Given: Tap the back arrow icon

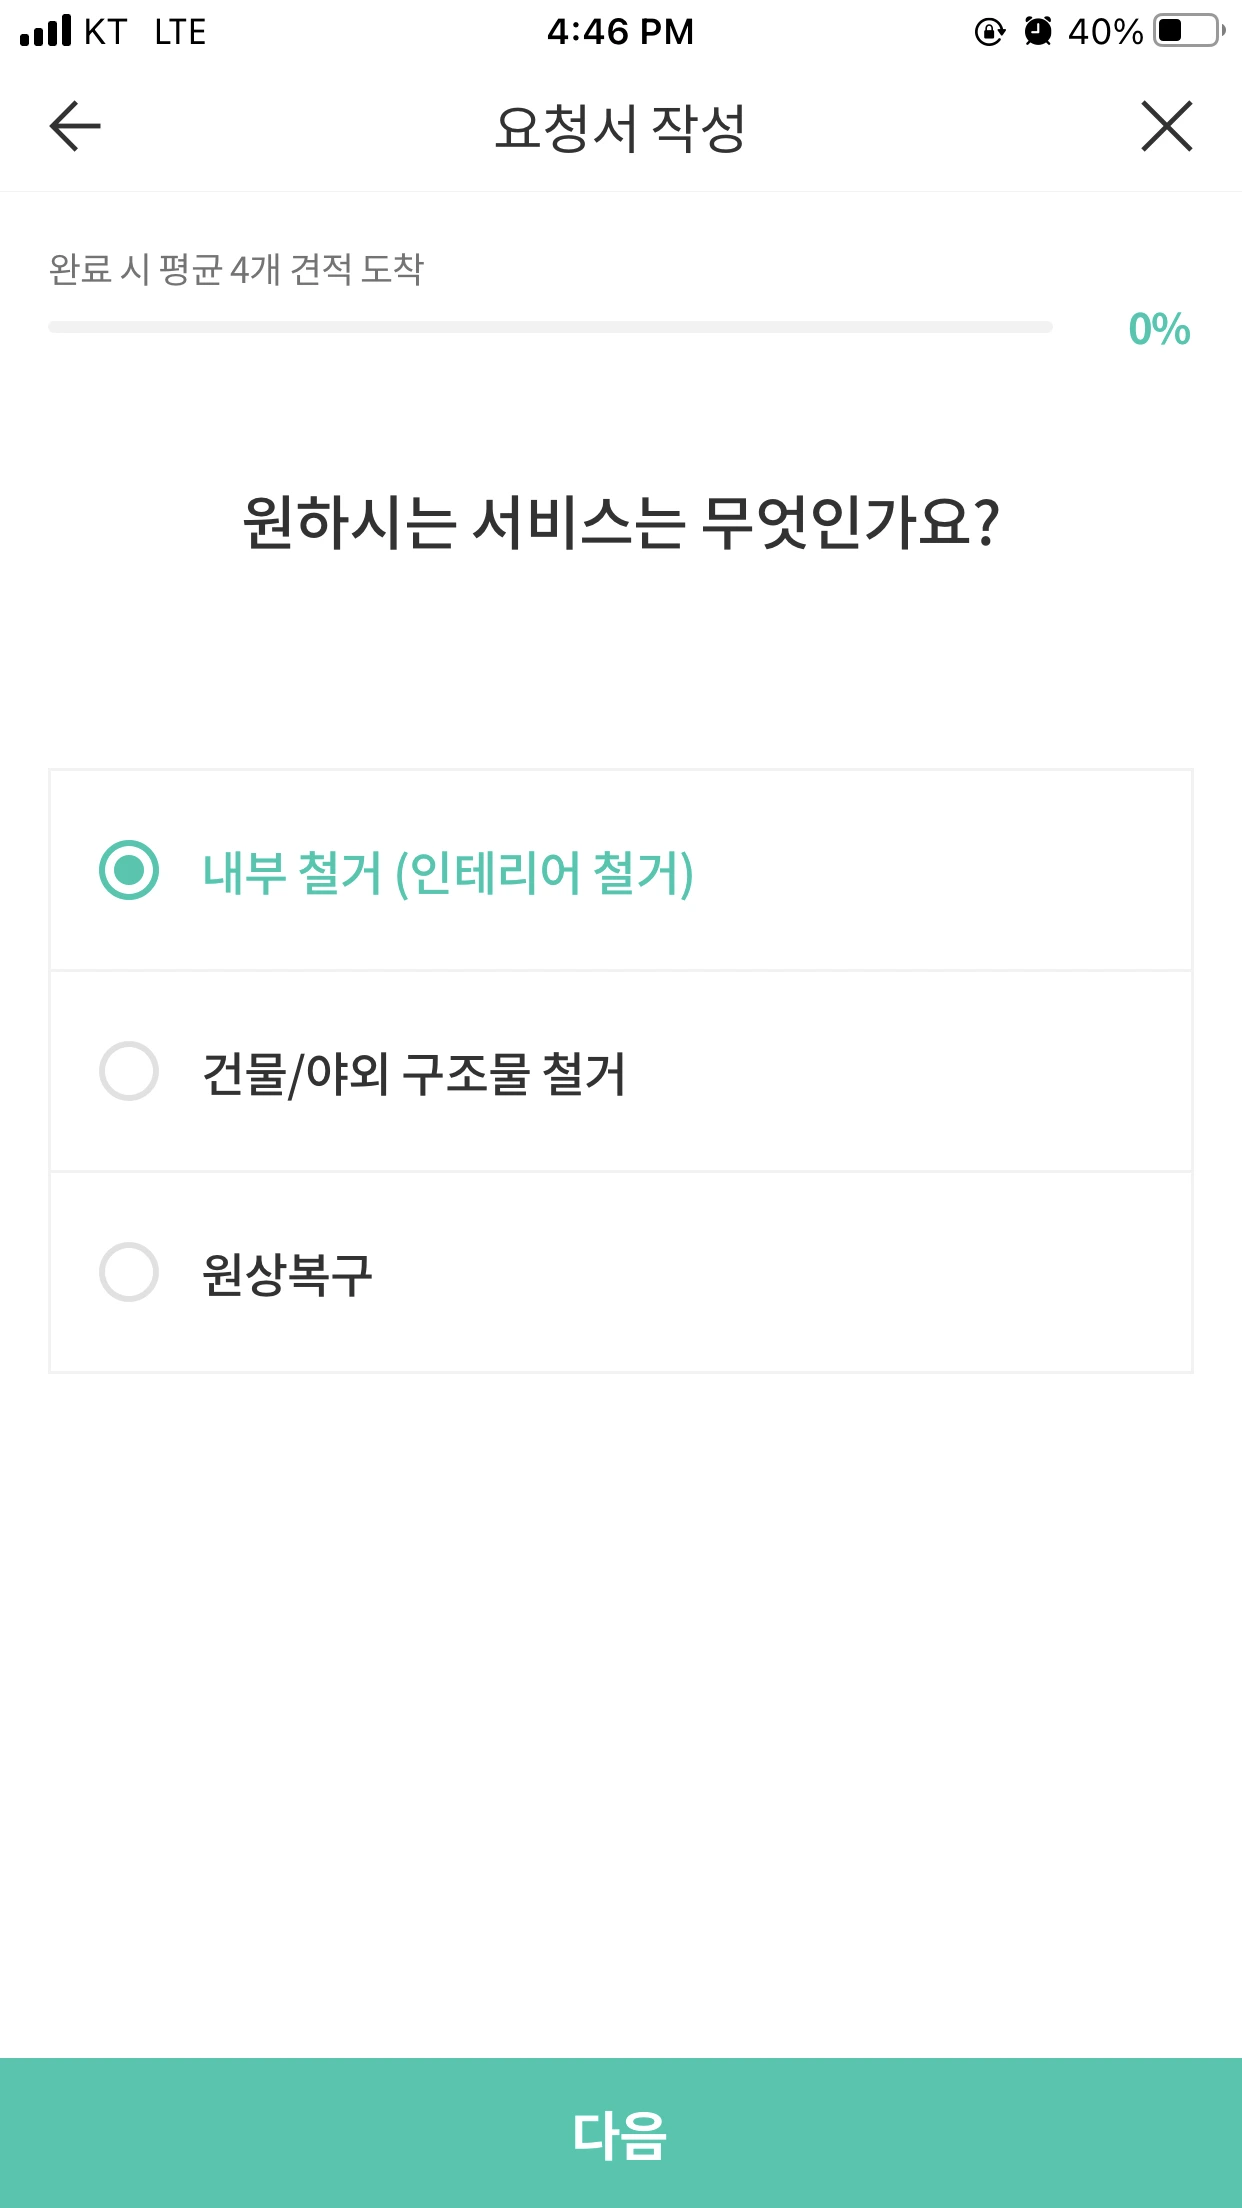Looking at the screenshot, I should click(x=75, y=126).
